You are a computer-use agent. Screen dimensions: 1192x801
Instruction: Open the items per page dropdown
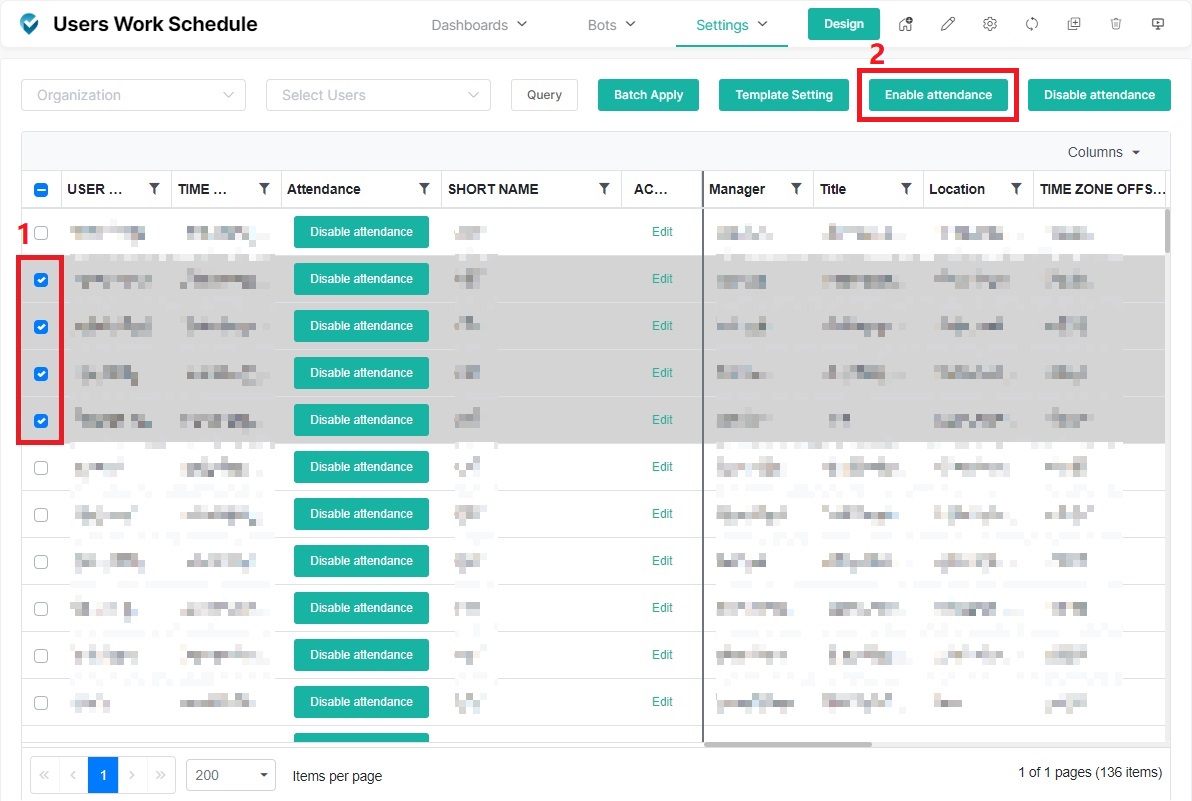(x=231, y=775)
